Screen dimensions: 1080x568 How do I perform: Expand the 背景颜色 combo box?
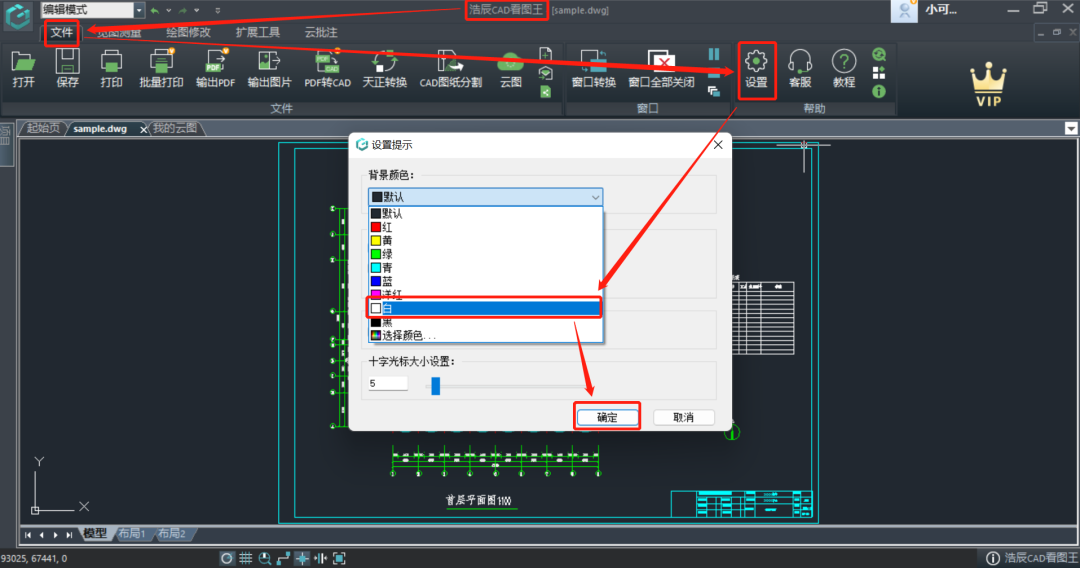point(485,197)
